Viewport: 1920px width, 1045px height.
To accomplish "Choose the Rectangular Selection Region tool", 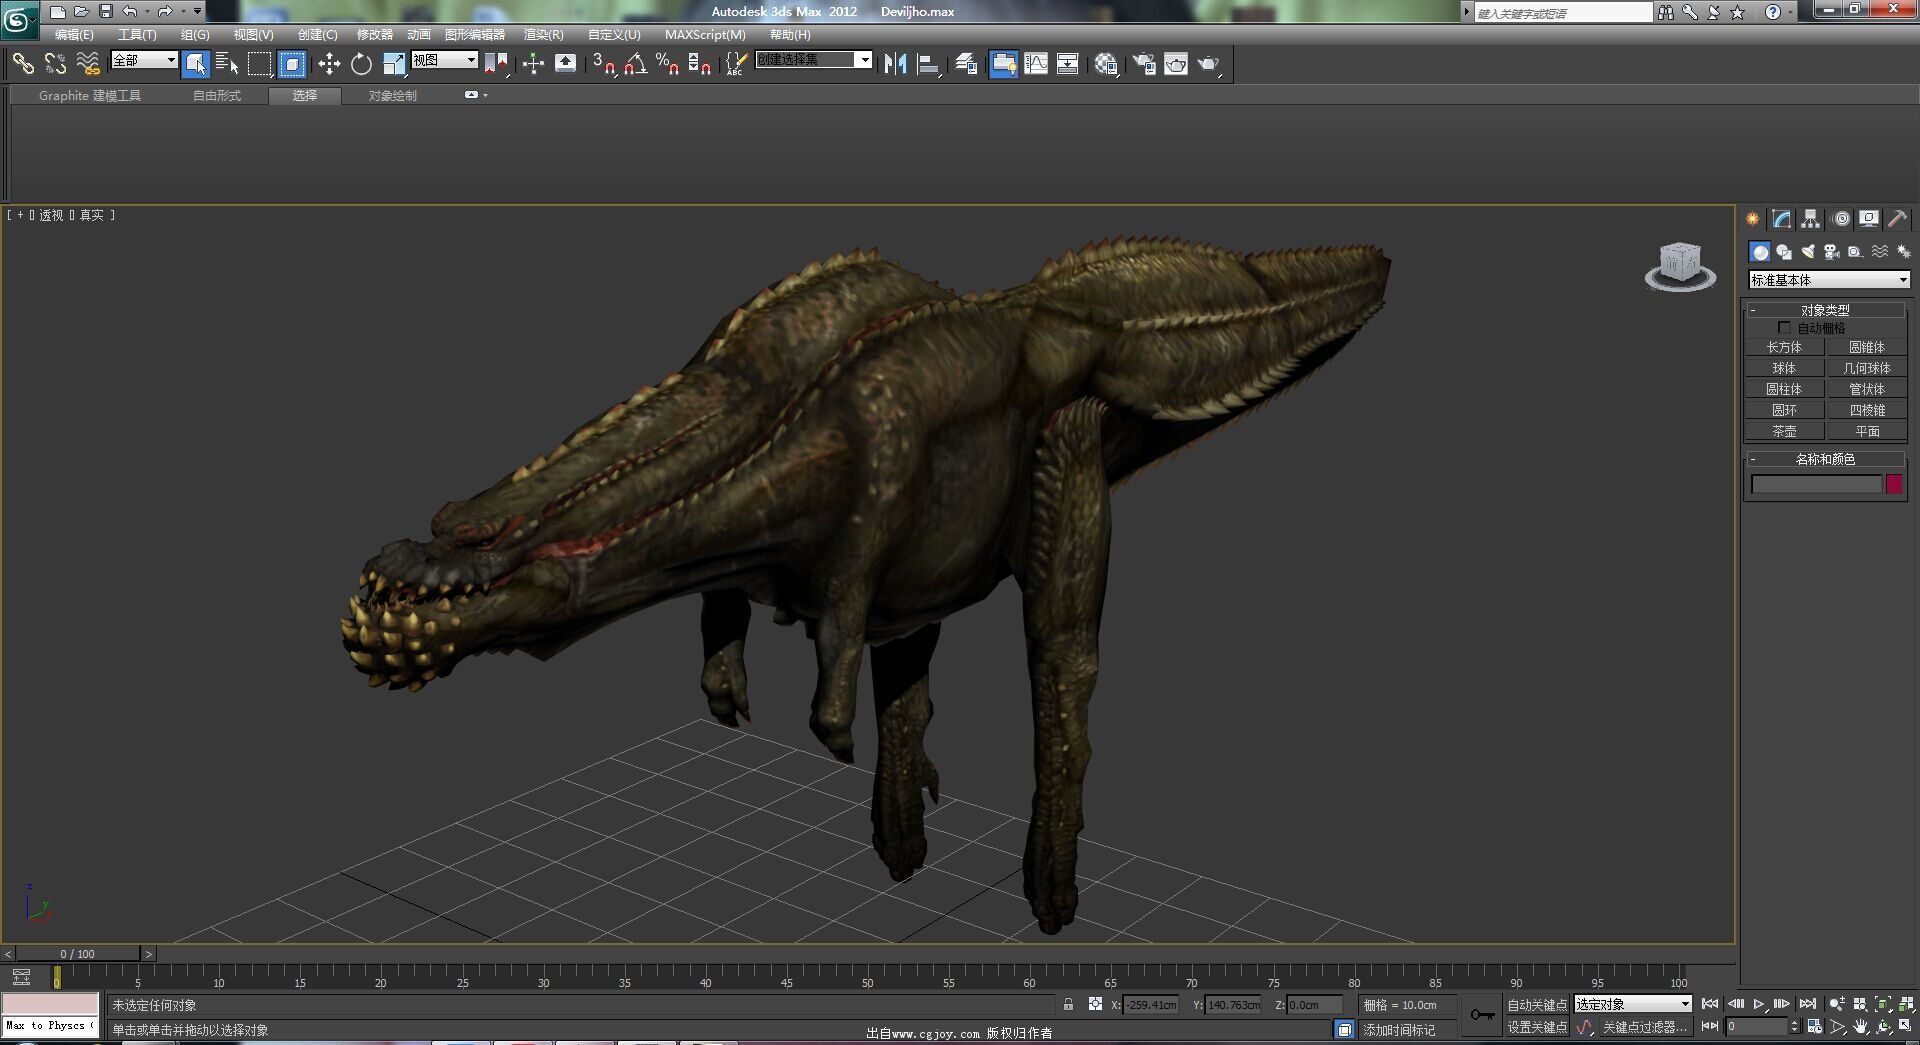I will point(260,64).
